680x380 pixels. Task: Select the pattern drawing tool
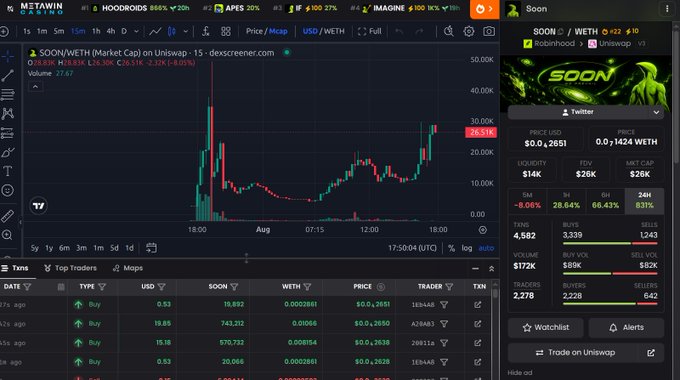pos(7,114)
